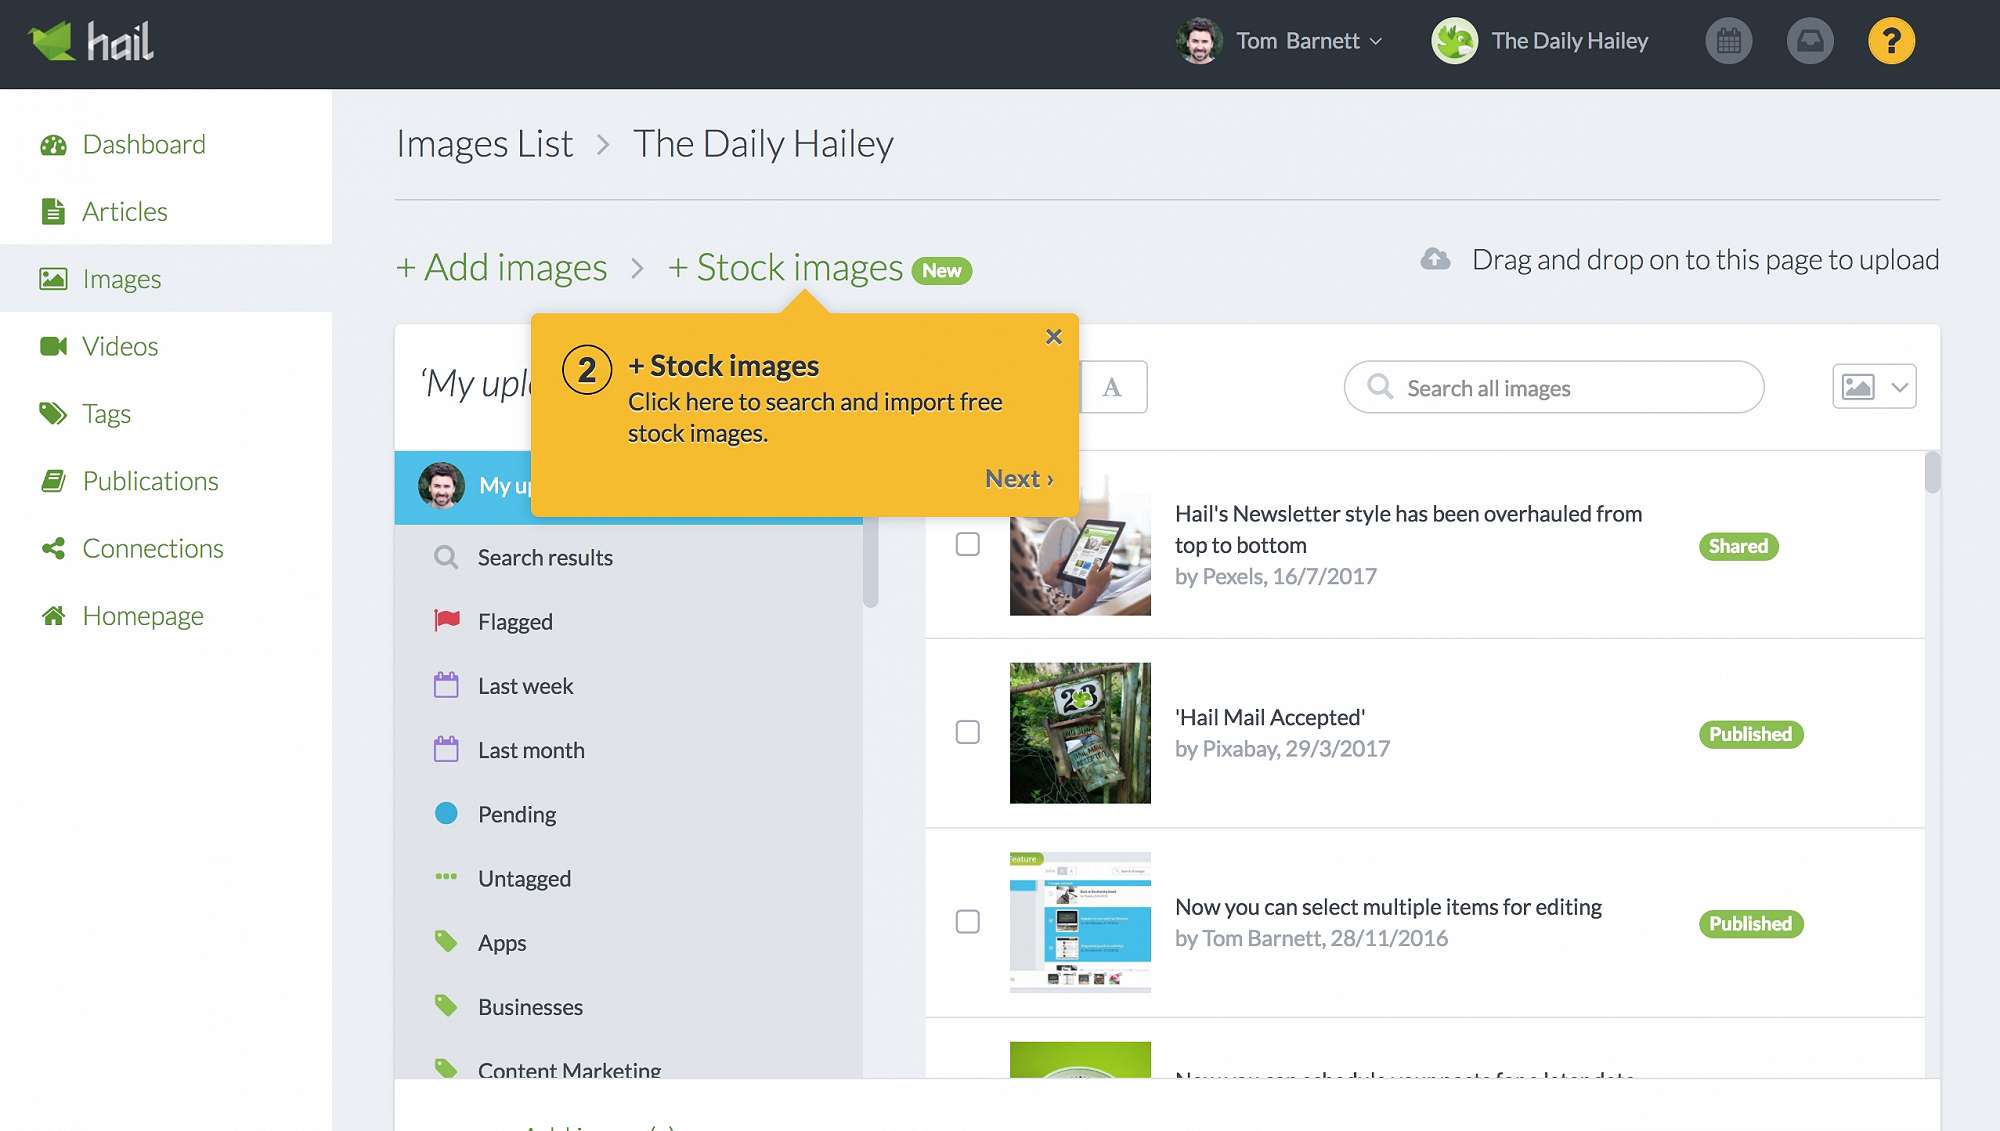The height and width of the screenshot is (1131, 2000).
Task: Tick the checkbox for 'Hail Mail Accepted'
Action: (x=967, y=732)
